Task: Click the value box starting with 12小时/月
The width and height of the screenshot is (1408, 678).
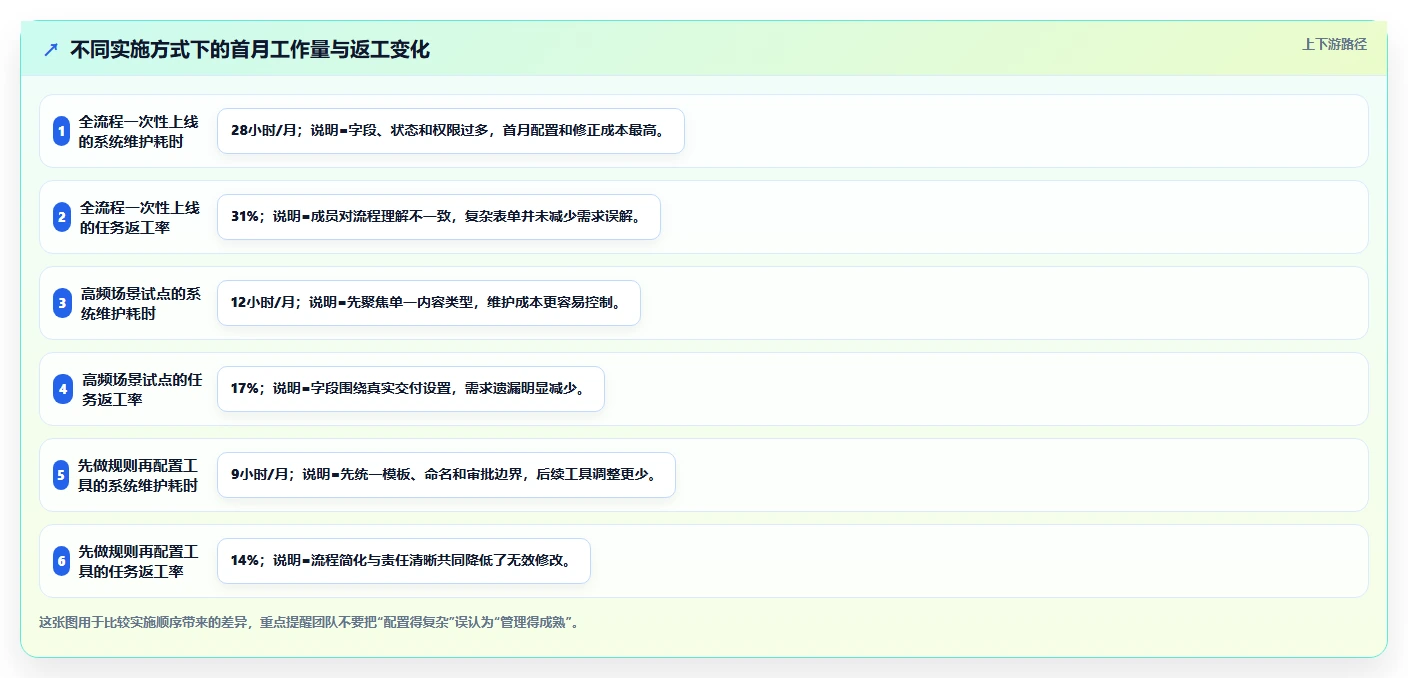Action: pyautogui.click(x=429, y=303)
